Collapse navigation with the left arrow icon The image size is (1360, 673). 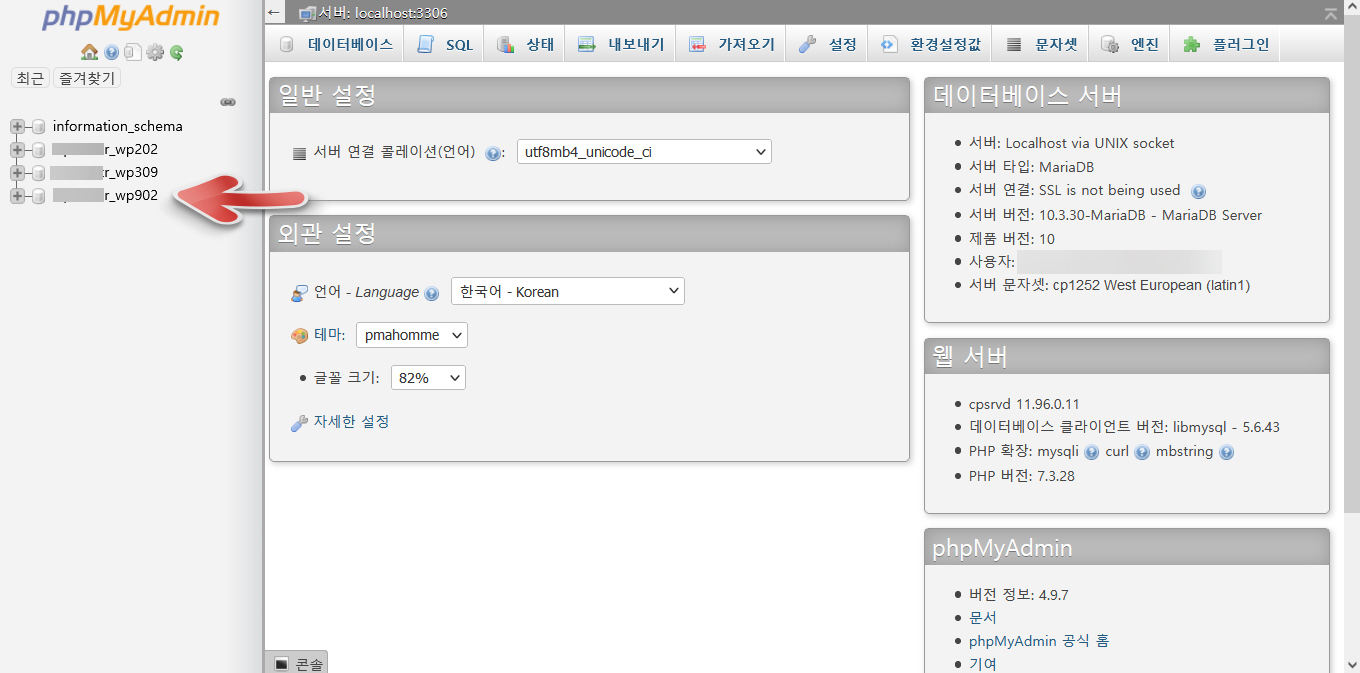pos(274,12)
